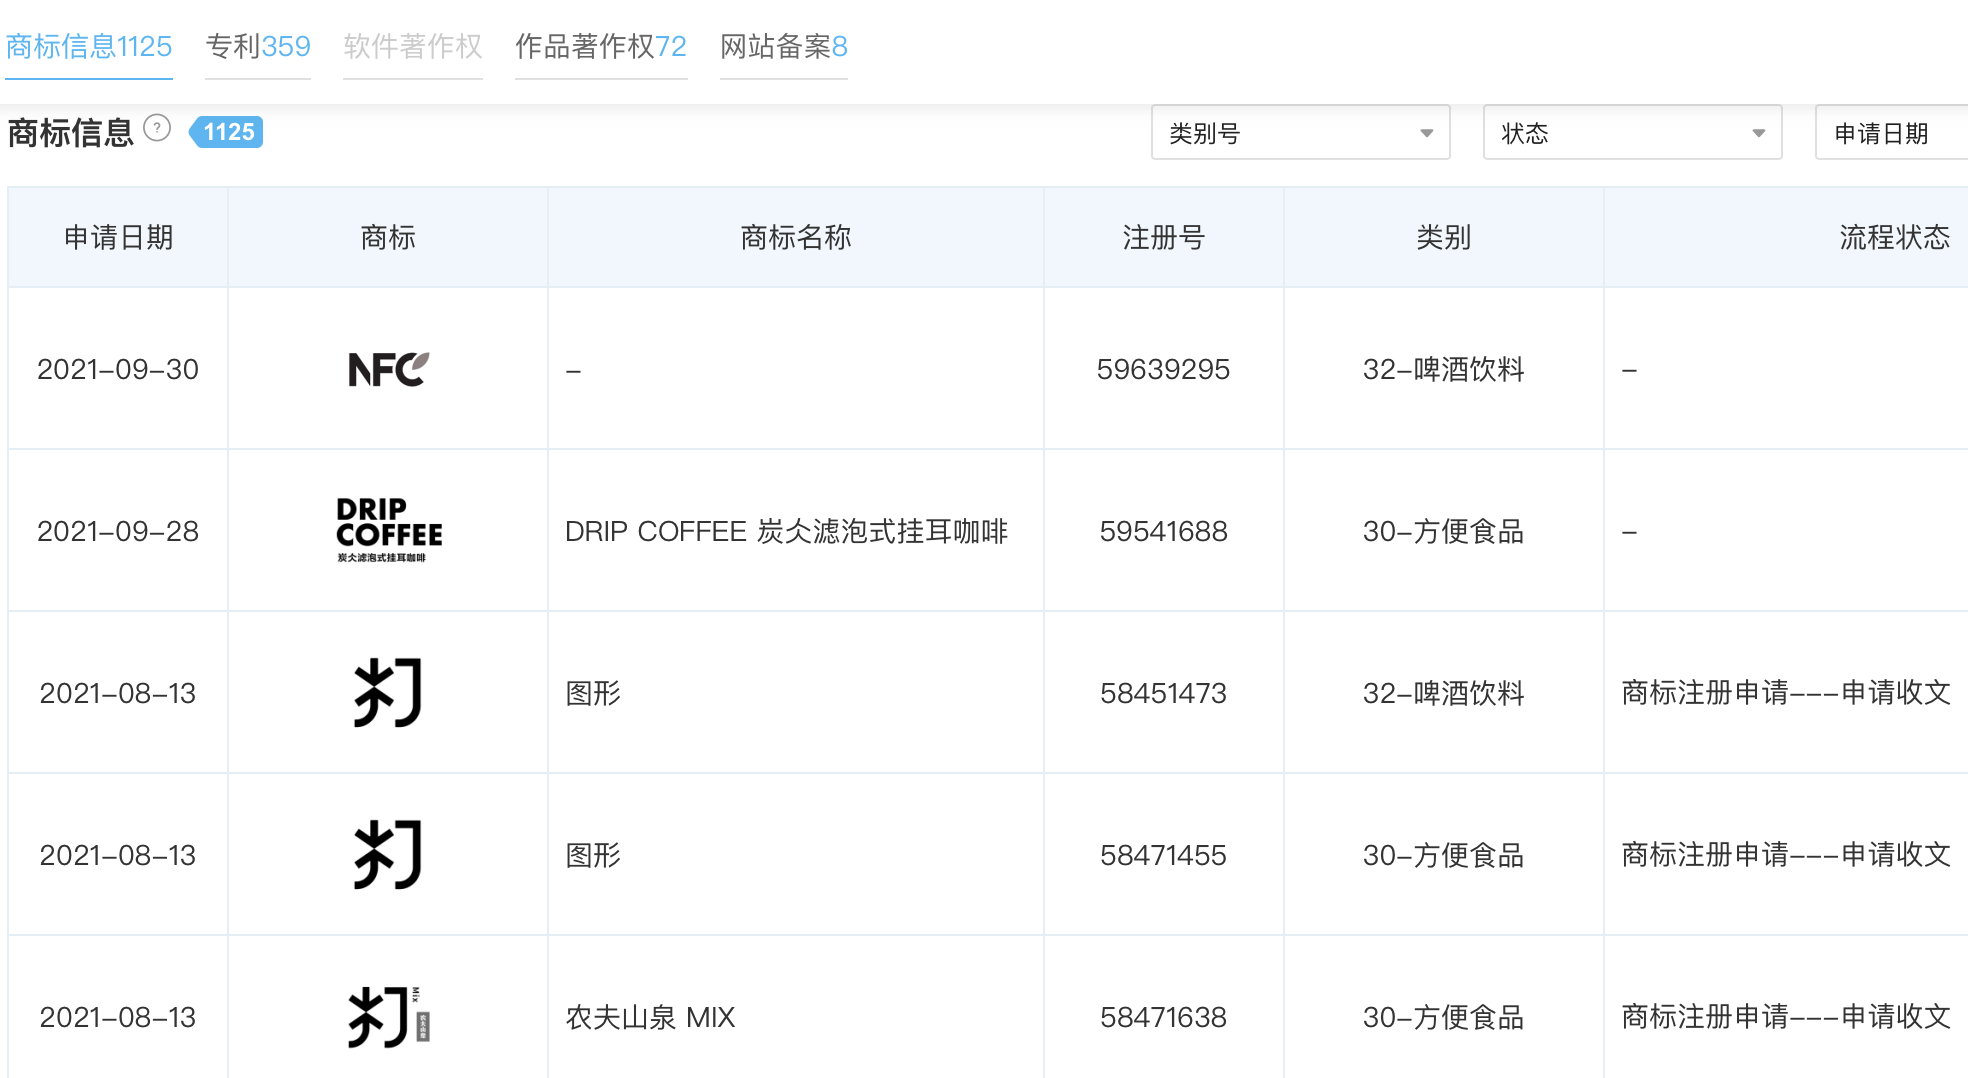Open the 网站备案8 tab

coord(783,46)
